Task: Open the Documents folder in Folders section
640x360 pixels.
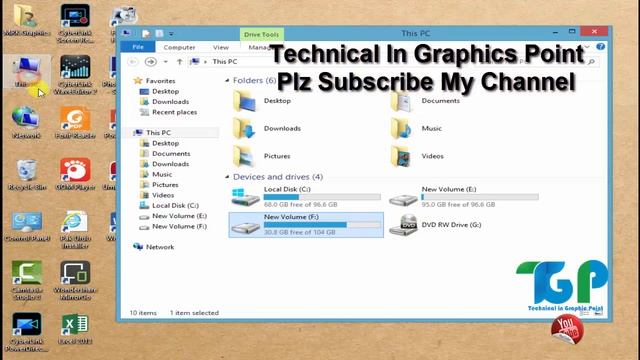Action: (x=425, y=101)
